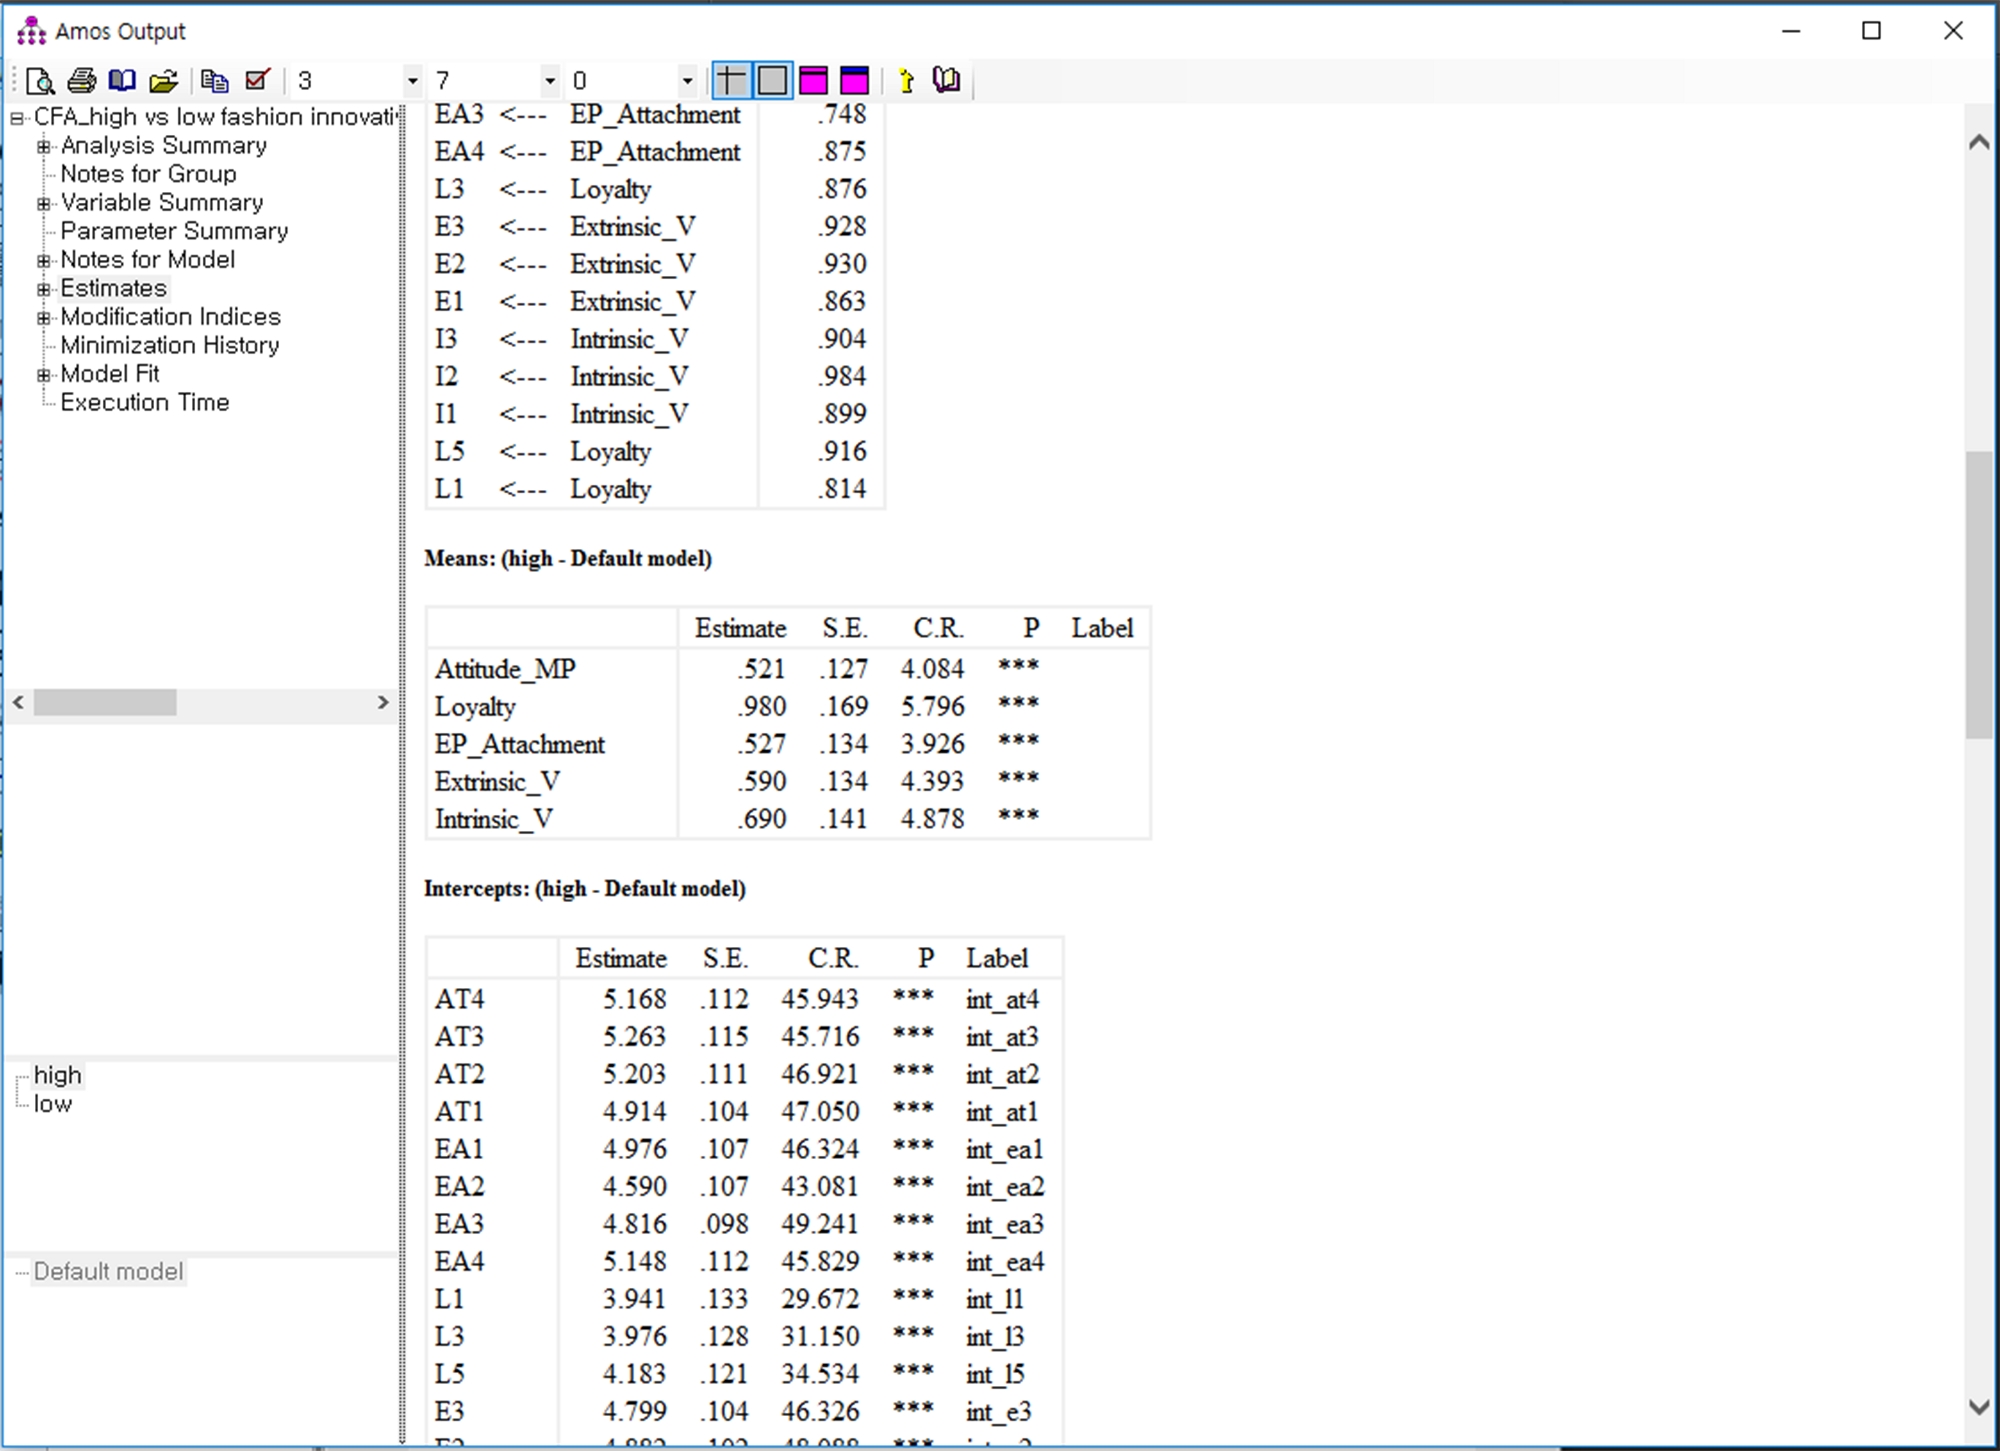
Task: Open the decimal places dropdown showing 3
Action: coord(412,81)
